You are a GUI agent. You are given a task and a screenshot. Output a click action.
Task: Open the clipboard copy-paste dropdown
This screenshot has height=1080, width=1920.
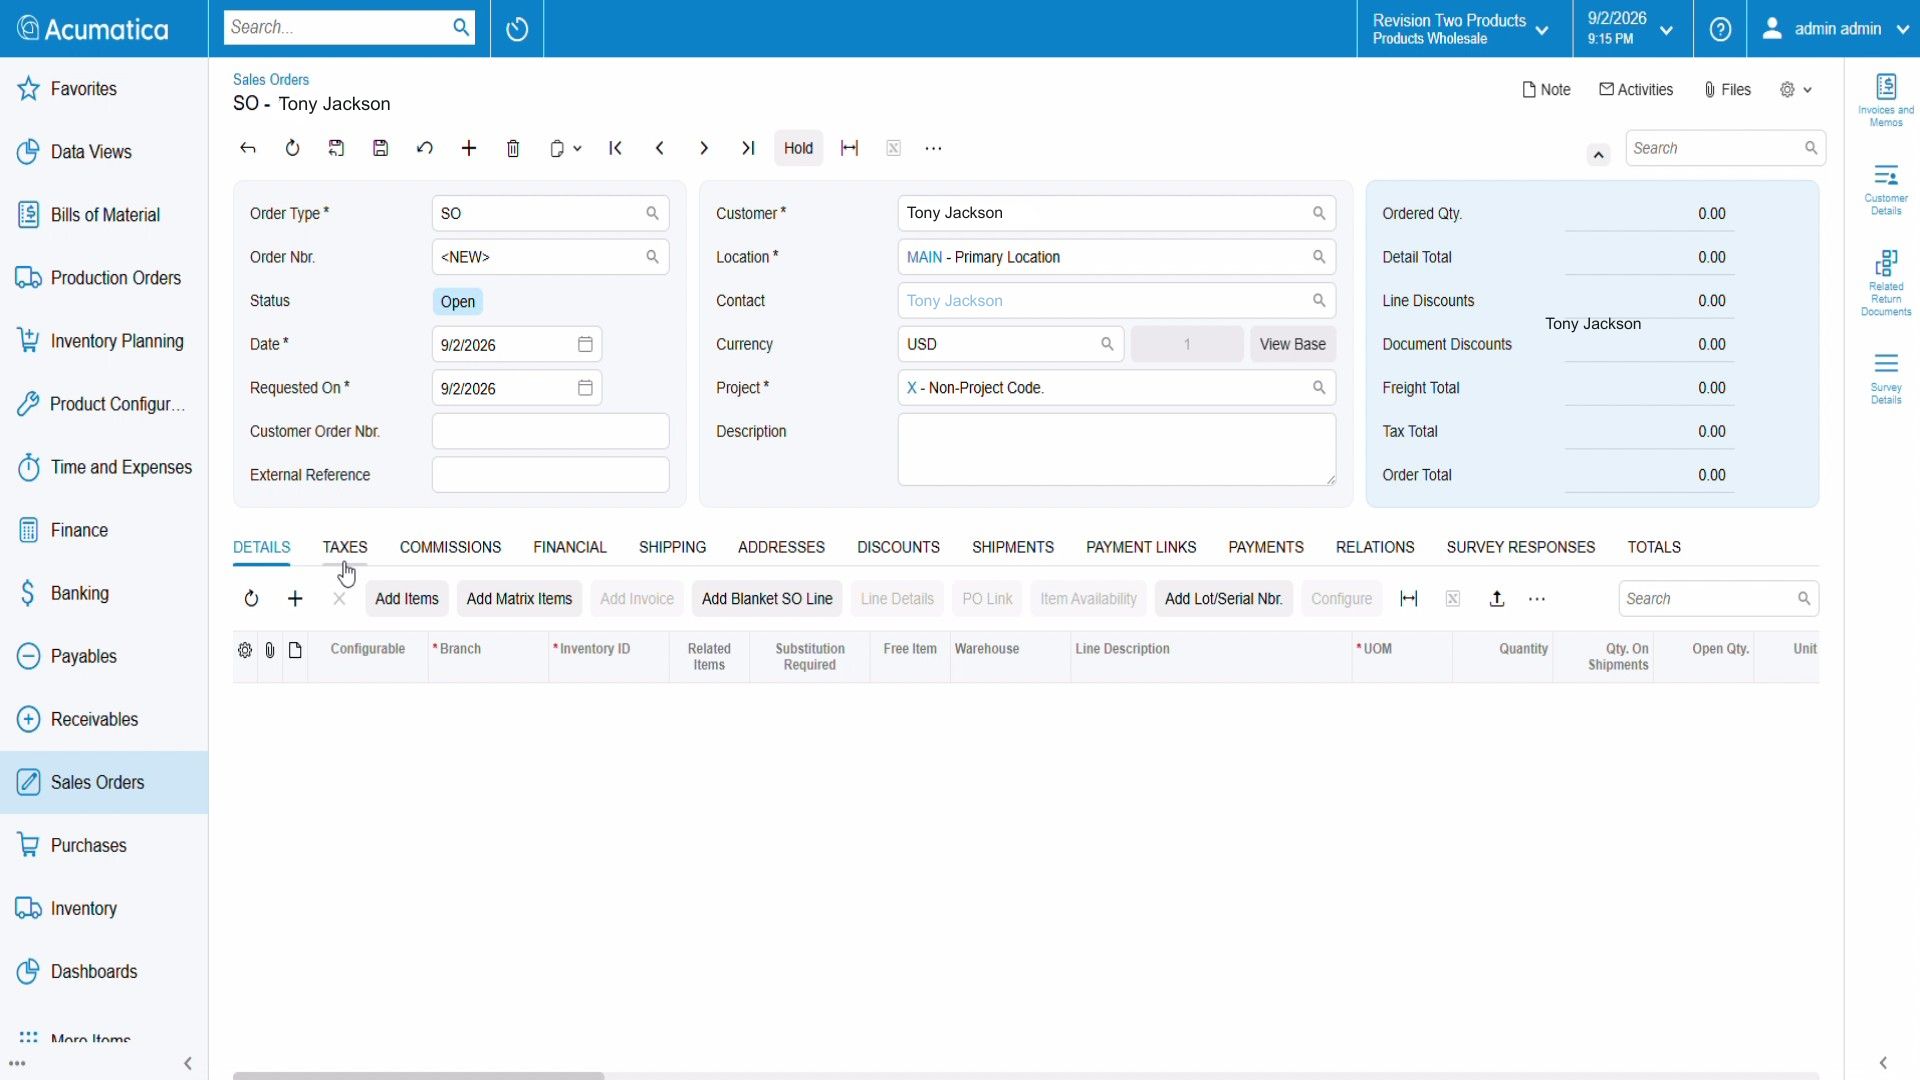565,148
